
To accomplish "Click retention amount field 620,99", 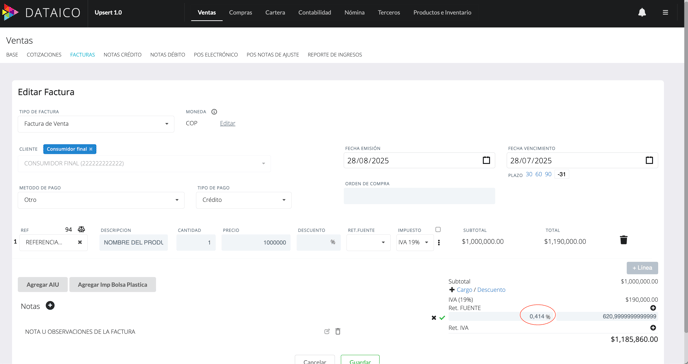I will (x=607, y=316).
